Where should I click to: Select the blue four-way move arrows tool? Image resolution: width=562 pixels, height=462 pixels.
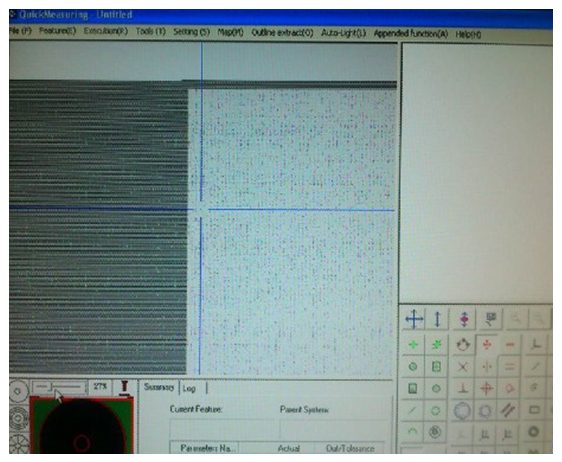click(414, 318)
